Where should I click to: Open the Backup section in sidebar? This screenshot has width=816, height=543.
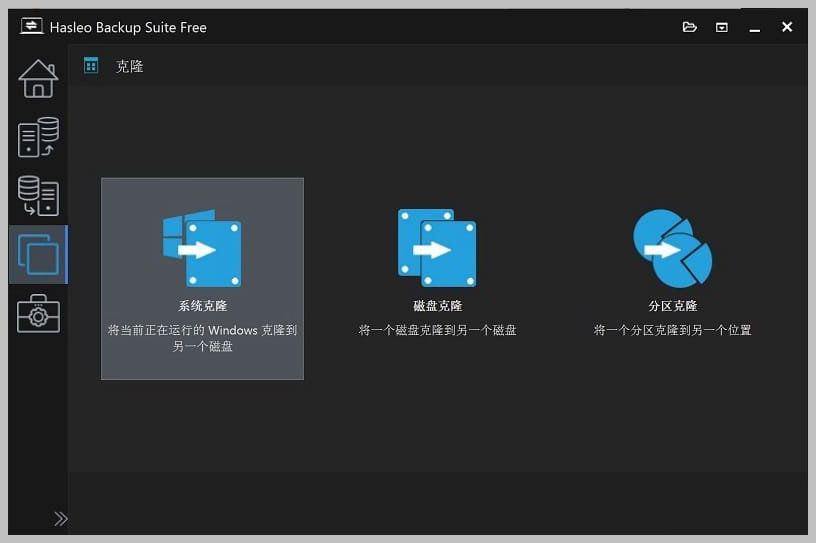point(38,137)
